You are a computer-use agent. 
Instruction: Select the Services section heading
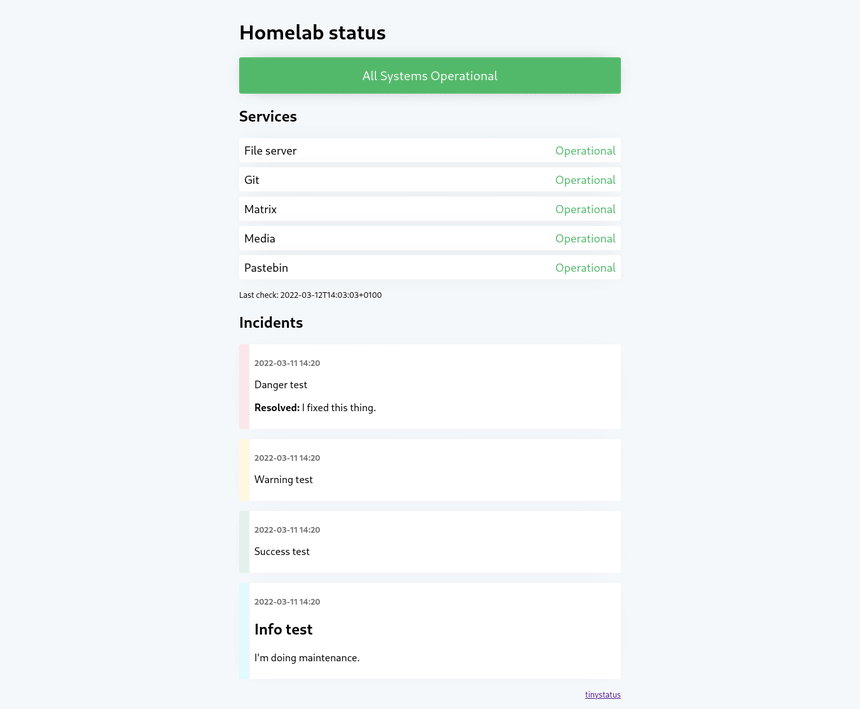pos(267,116)
